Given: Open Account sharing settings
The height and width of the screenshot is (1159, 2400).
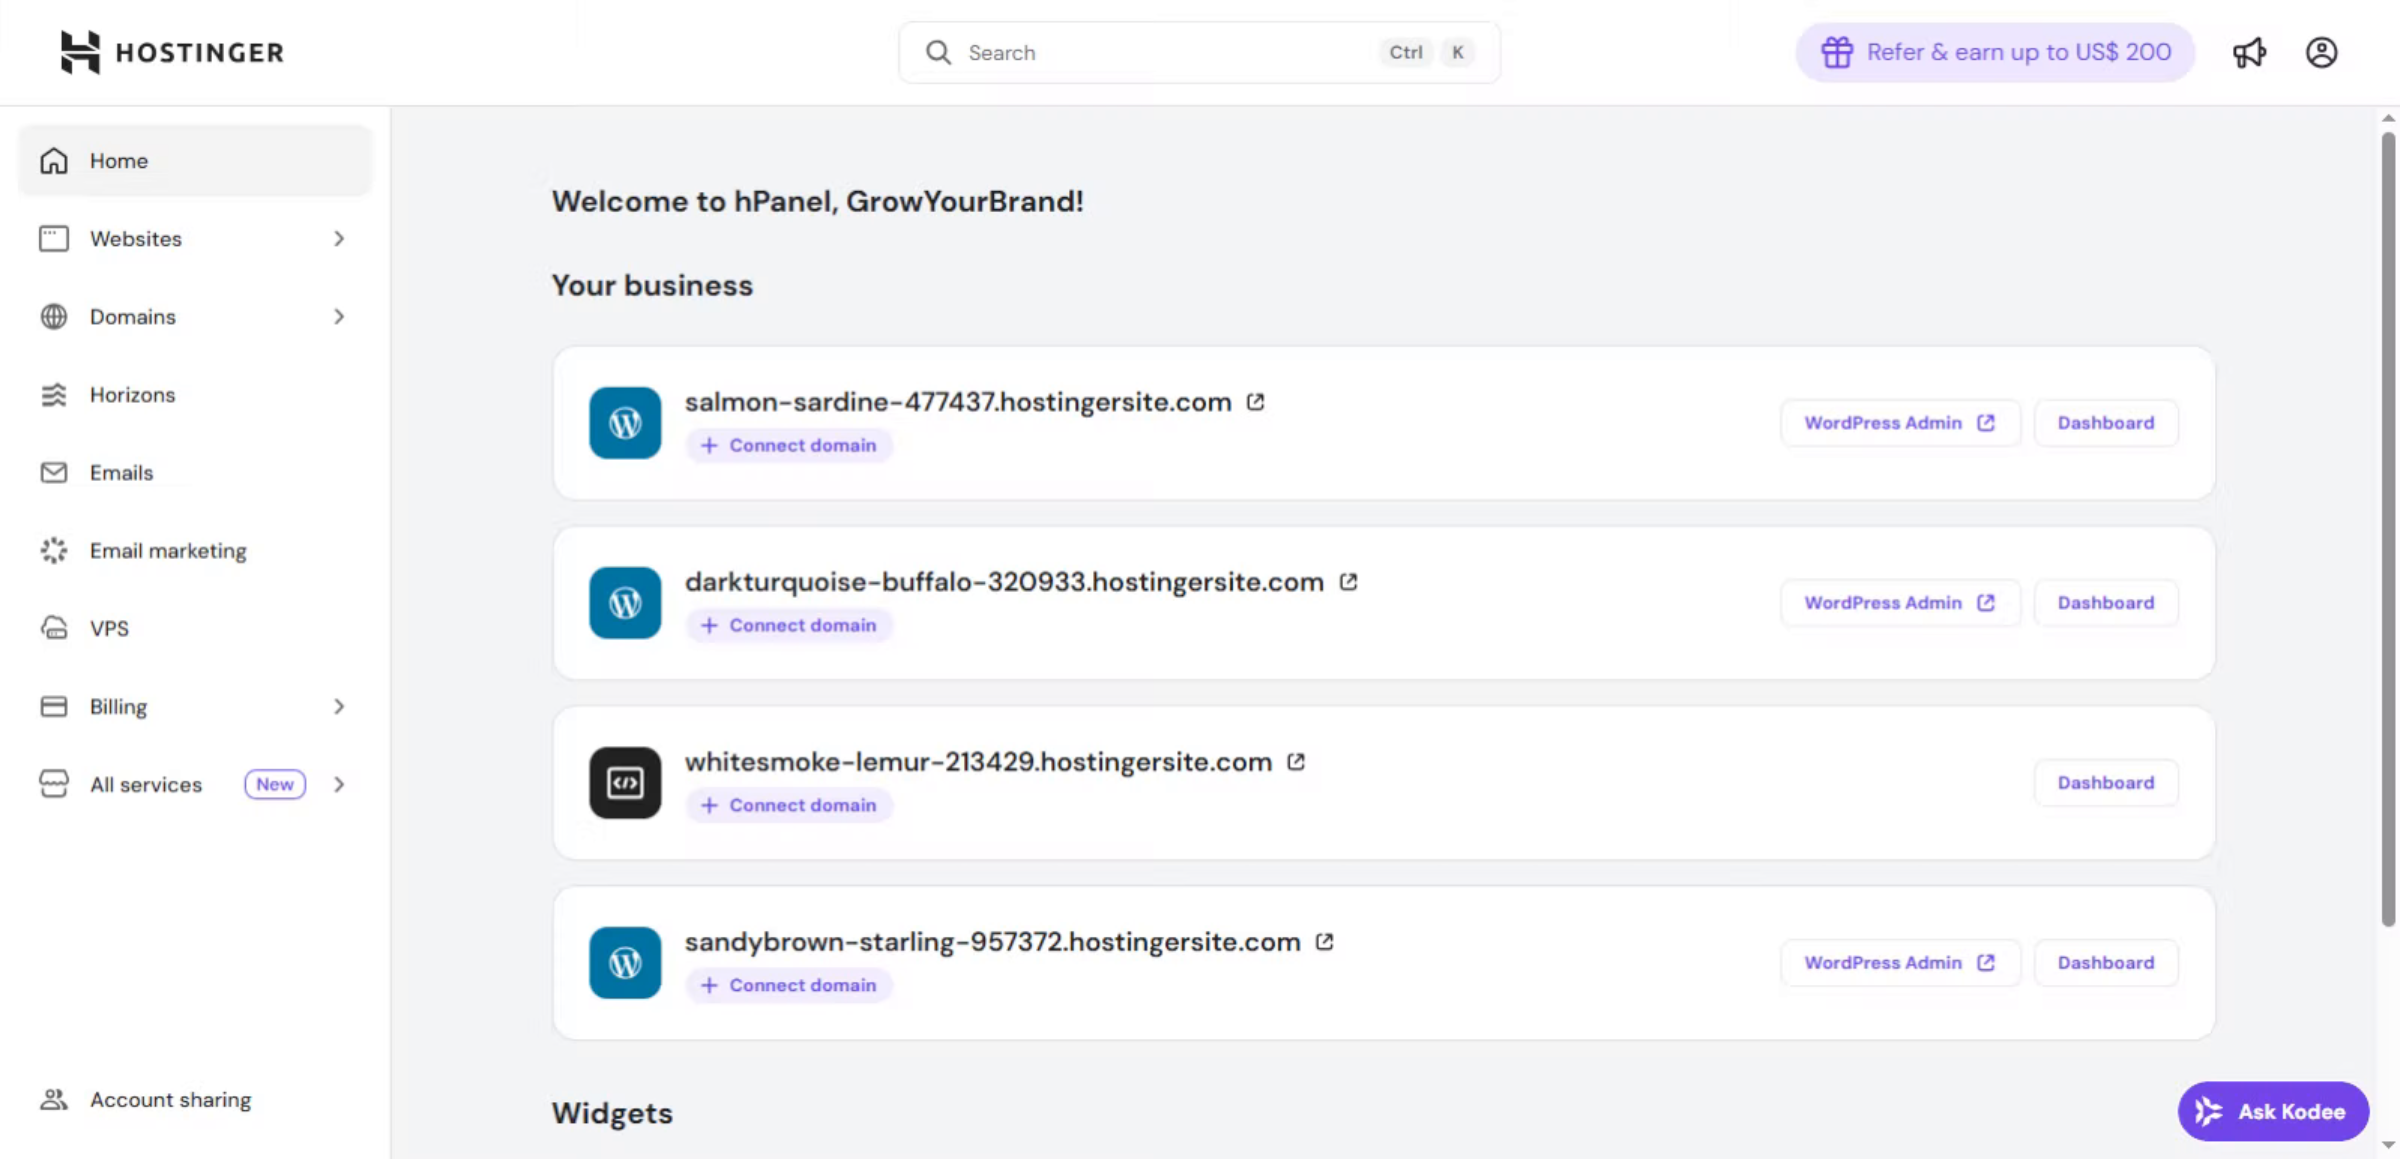Looking at the screenshot, I should click(x=170, y=1099).
